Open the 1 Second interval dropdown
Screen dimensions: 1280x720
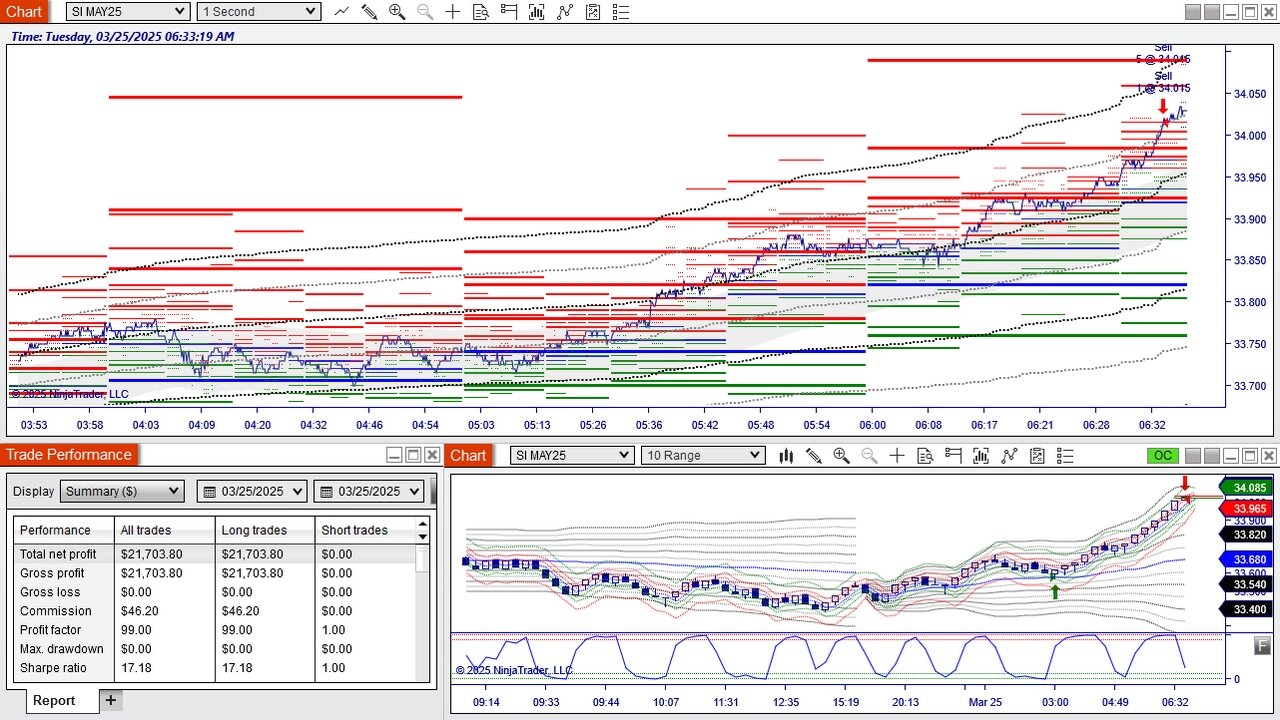coord(259,12)
